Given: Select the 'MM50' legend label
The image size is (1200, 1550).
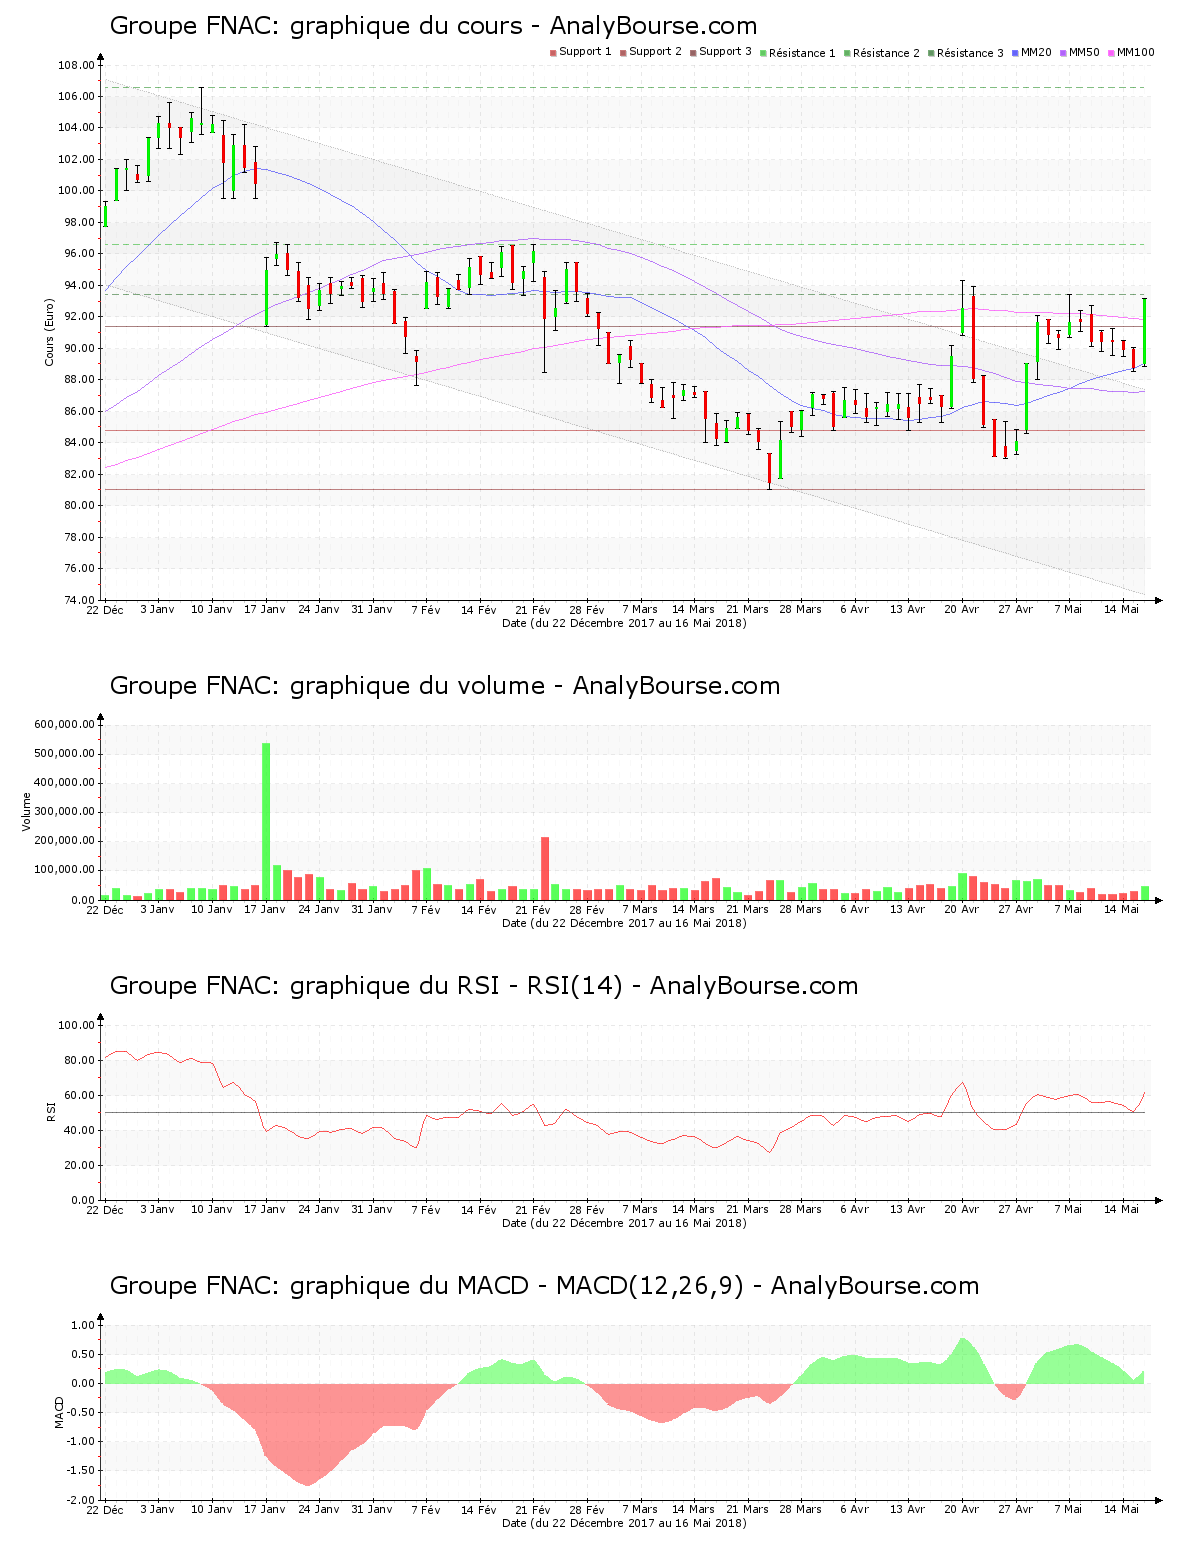Looking at the screenshot, I should (x=1084, y=52).
